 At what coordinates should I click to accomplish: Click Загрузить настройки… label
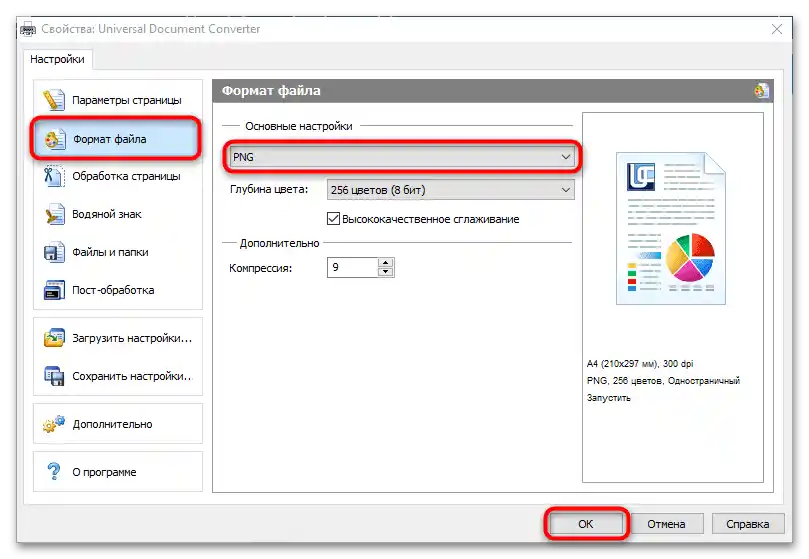[x=132, y=339]
